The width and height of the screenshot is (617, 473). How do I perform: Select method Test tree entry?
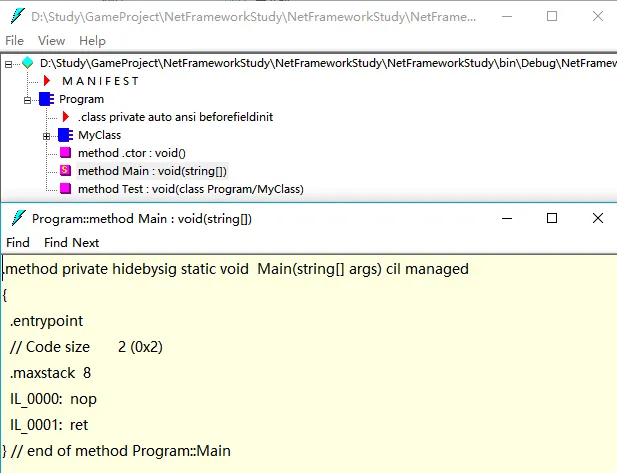point(190,189)
